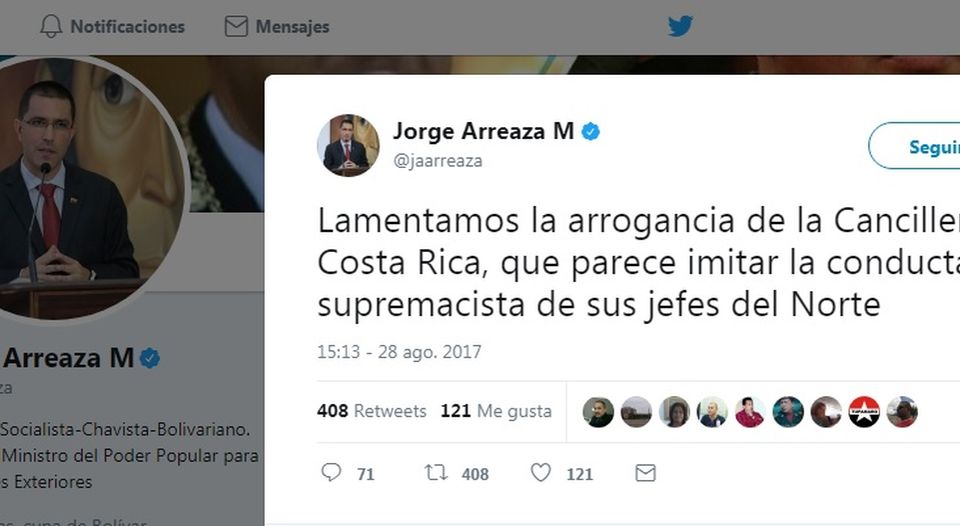Send tweet via direct message envelope
This screenshot has height=526, width=960.
tap(645, 473)
